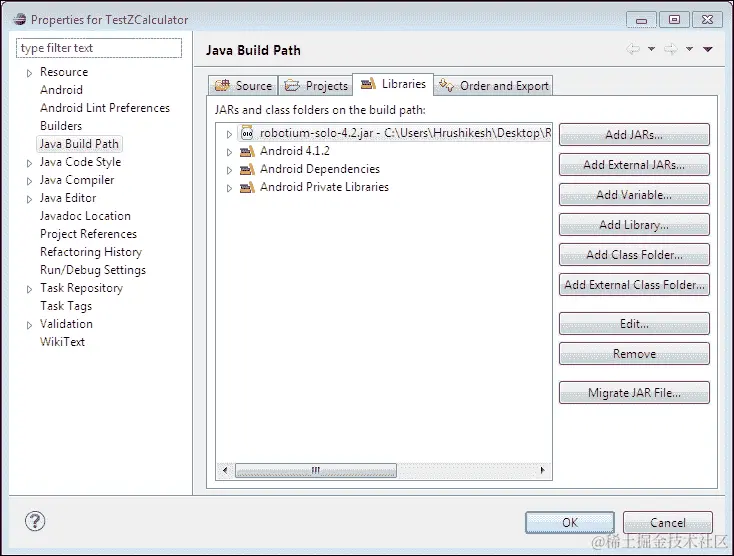
Task: Click the Add Variable... button
Action: click(x=634, y=195)
